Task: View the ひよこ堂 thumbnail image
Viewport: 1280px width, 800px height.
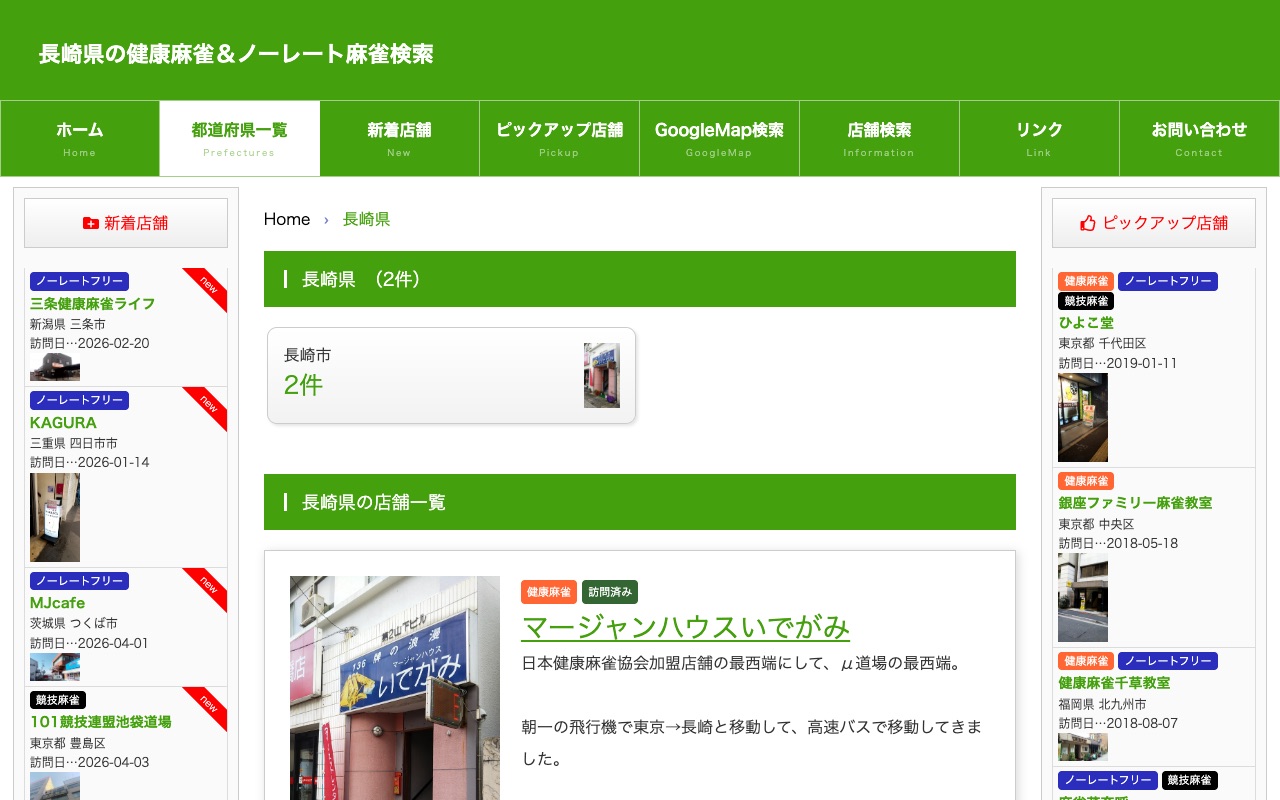Action: coord(1083,417)
